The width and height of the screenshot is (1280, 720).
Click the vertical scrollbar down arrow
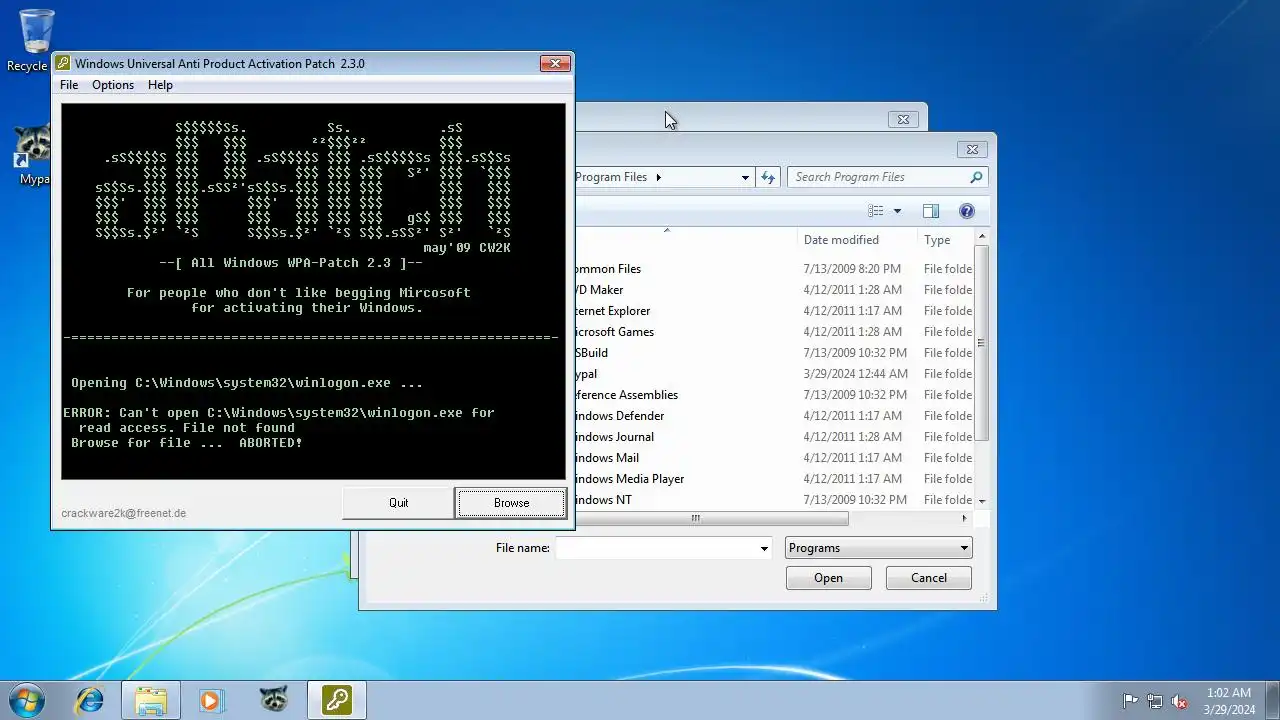click(x=982, y=500)
